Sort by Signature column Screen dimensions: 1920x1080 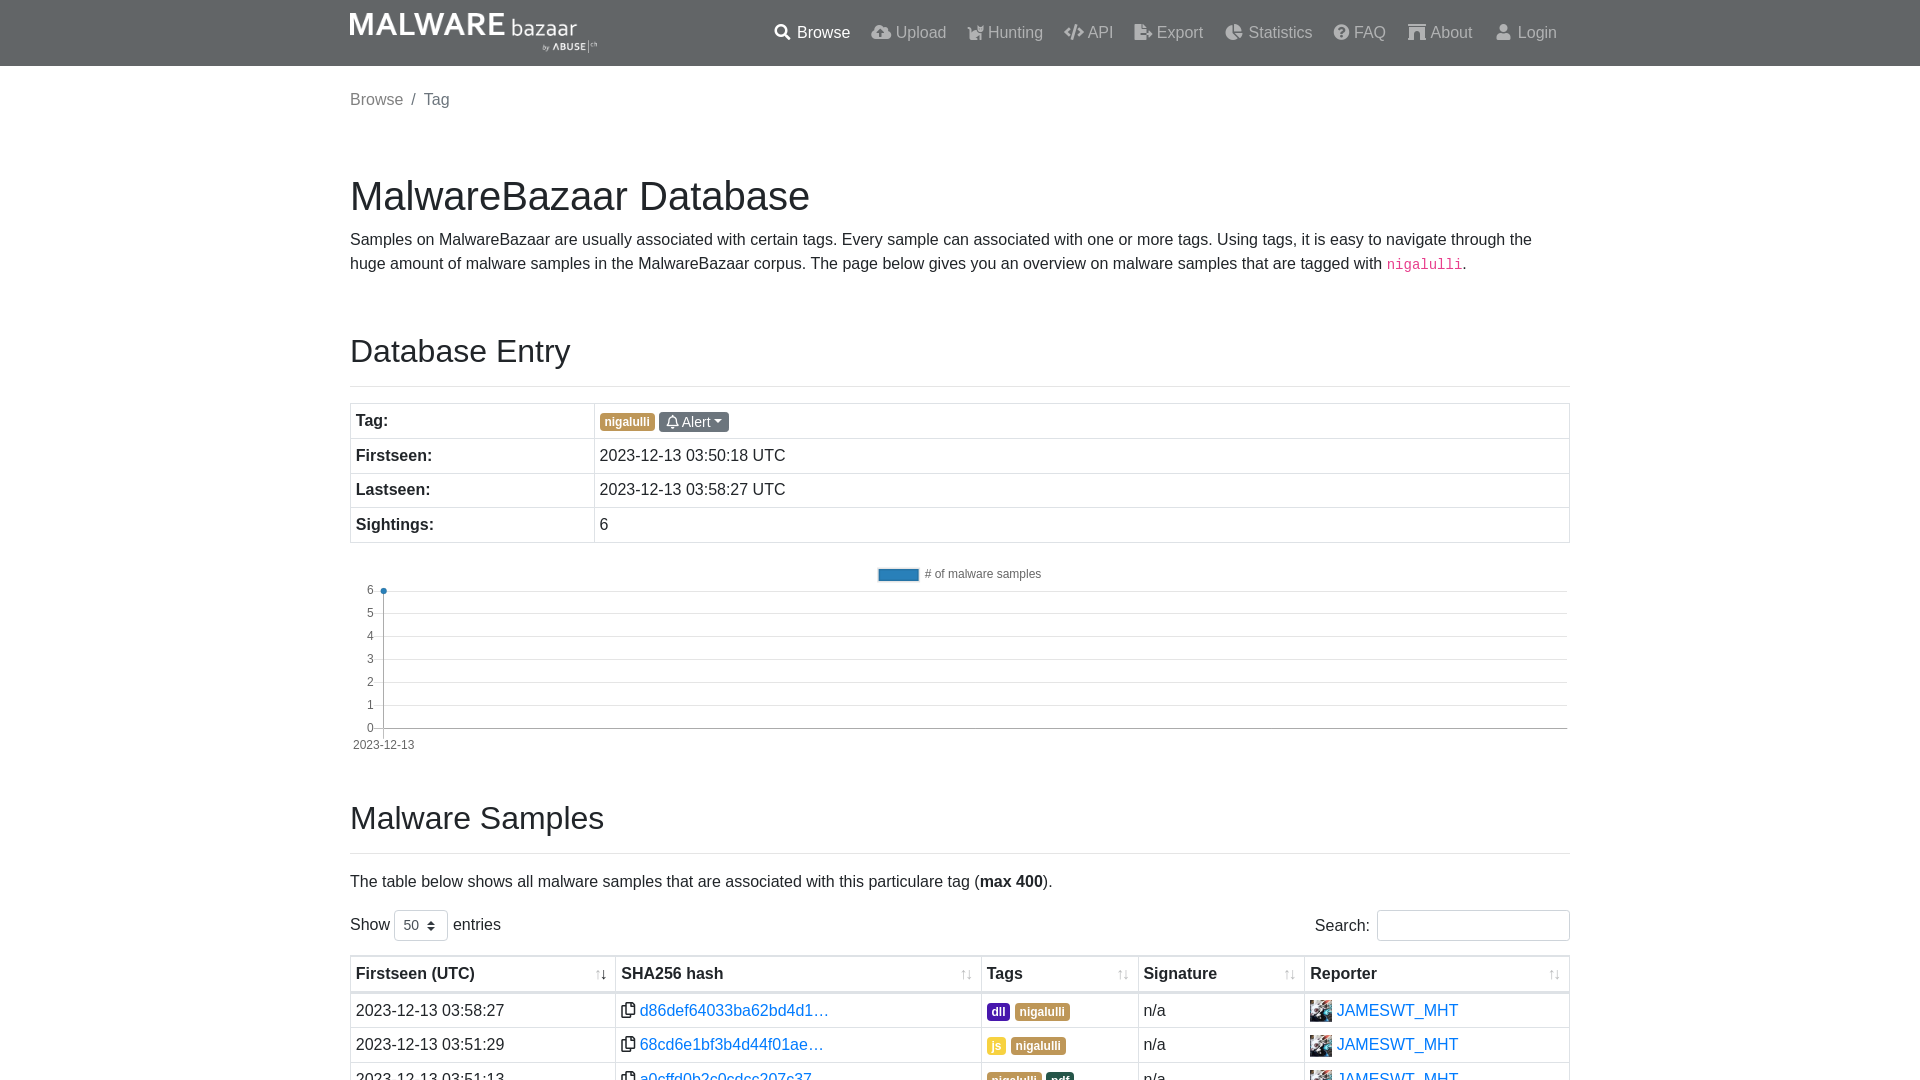tap(1221, 974)
